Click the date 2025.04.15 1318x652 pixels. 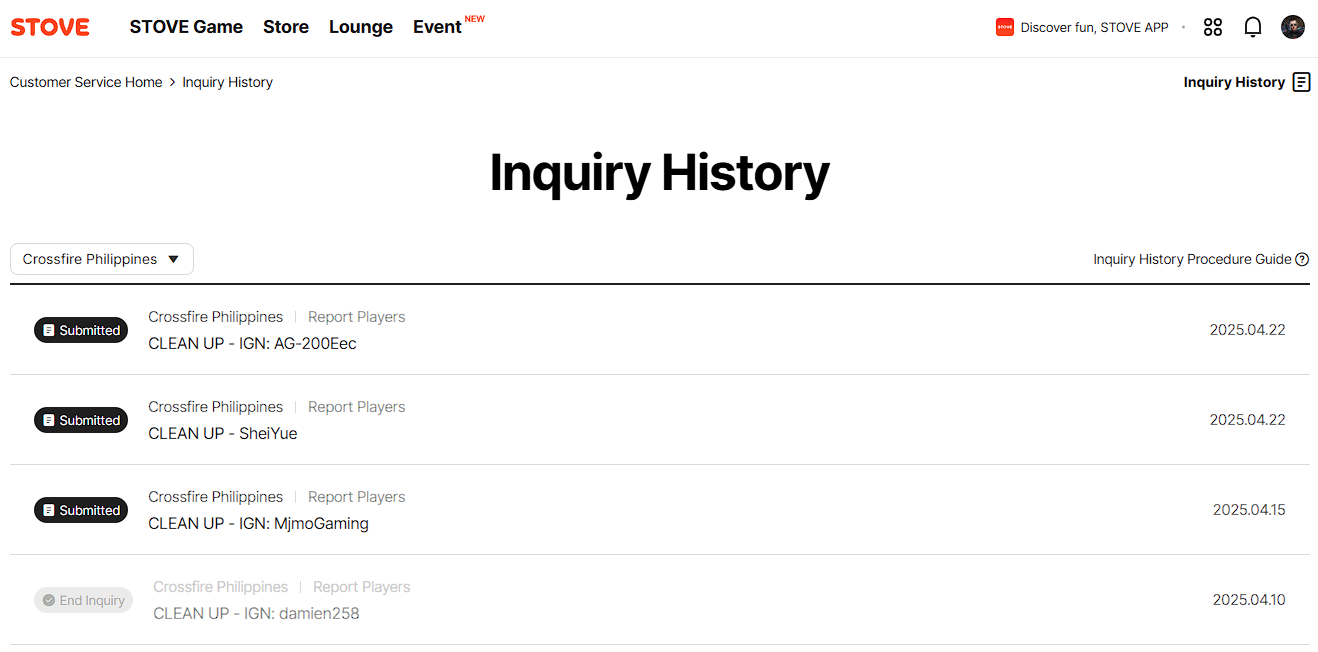pyautogui.click(x=1249, y=510)
